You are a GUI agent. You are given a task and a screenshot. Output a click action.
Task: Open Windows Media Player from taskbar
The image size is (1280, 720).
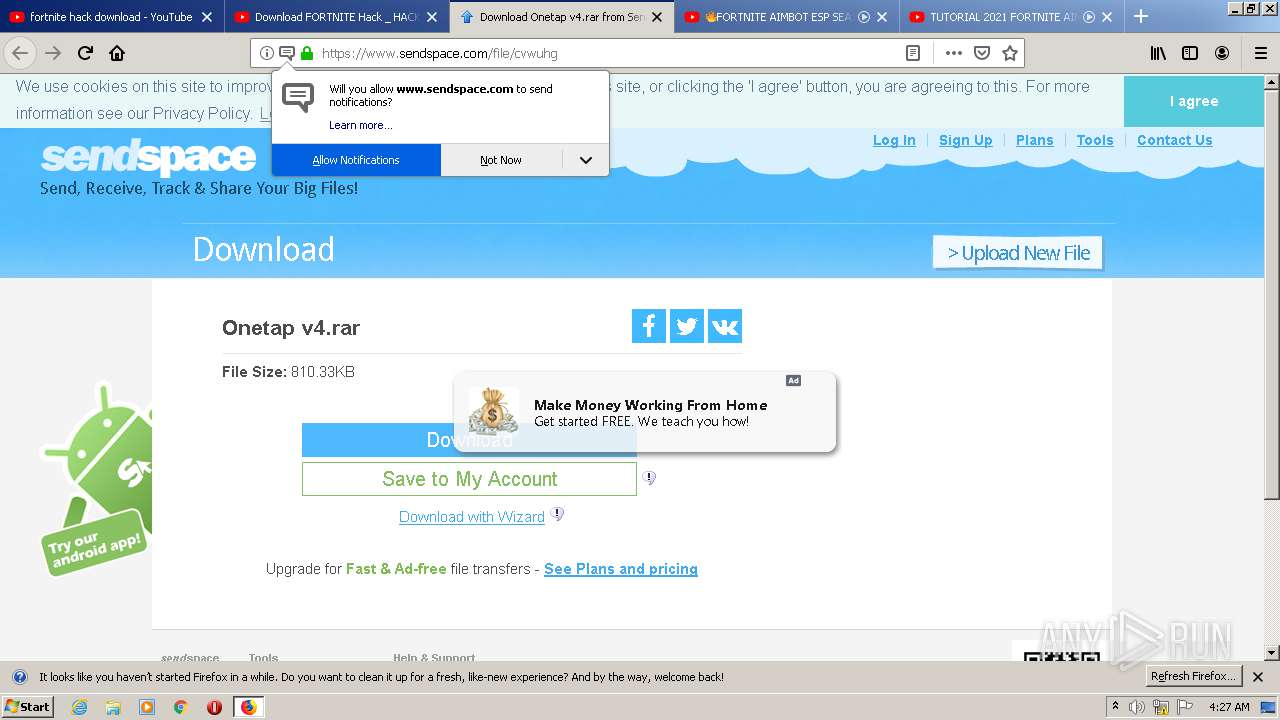point(147,707)
